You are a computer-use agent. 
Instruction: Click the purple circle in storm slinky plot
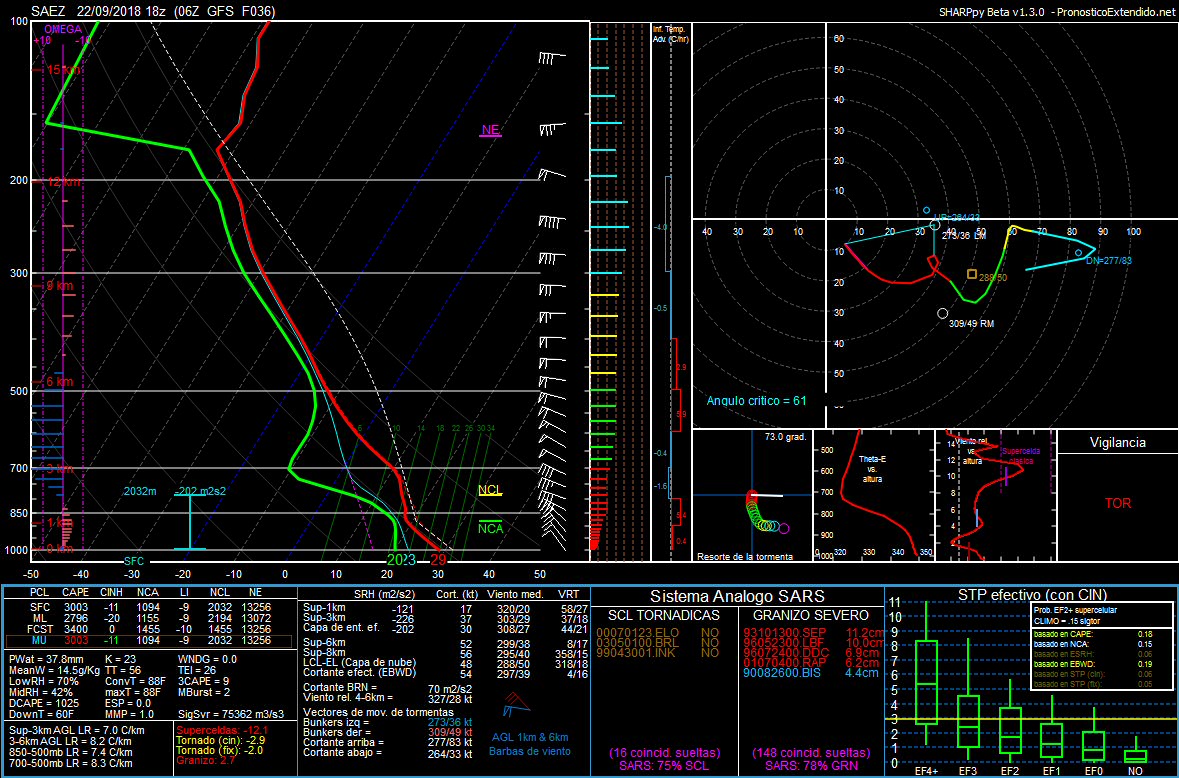[x=784, y=528]
